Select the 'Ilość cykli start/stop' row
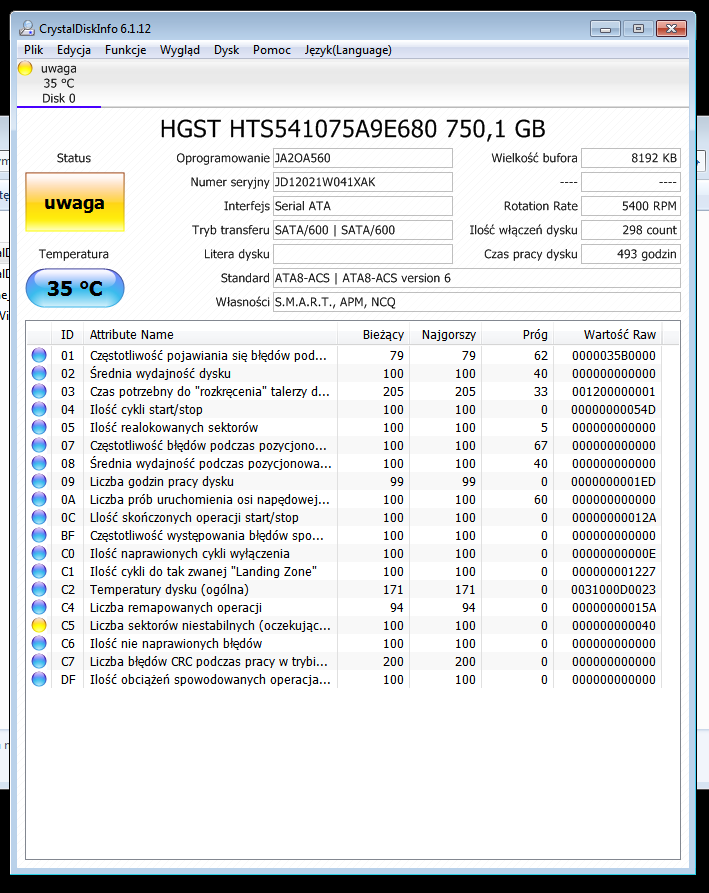The width and height of the screenshot is (709, 893). click(344, 409)
